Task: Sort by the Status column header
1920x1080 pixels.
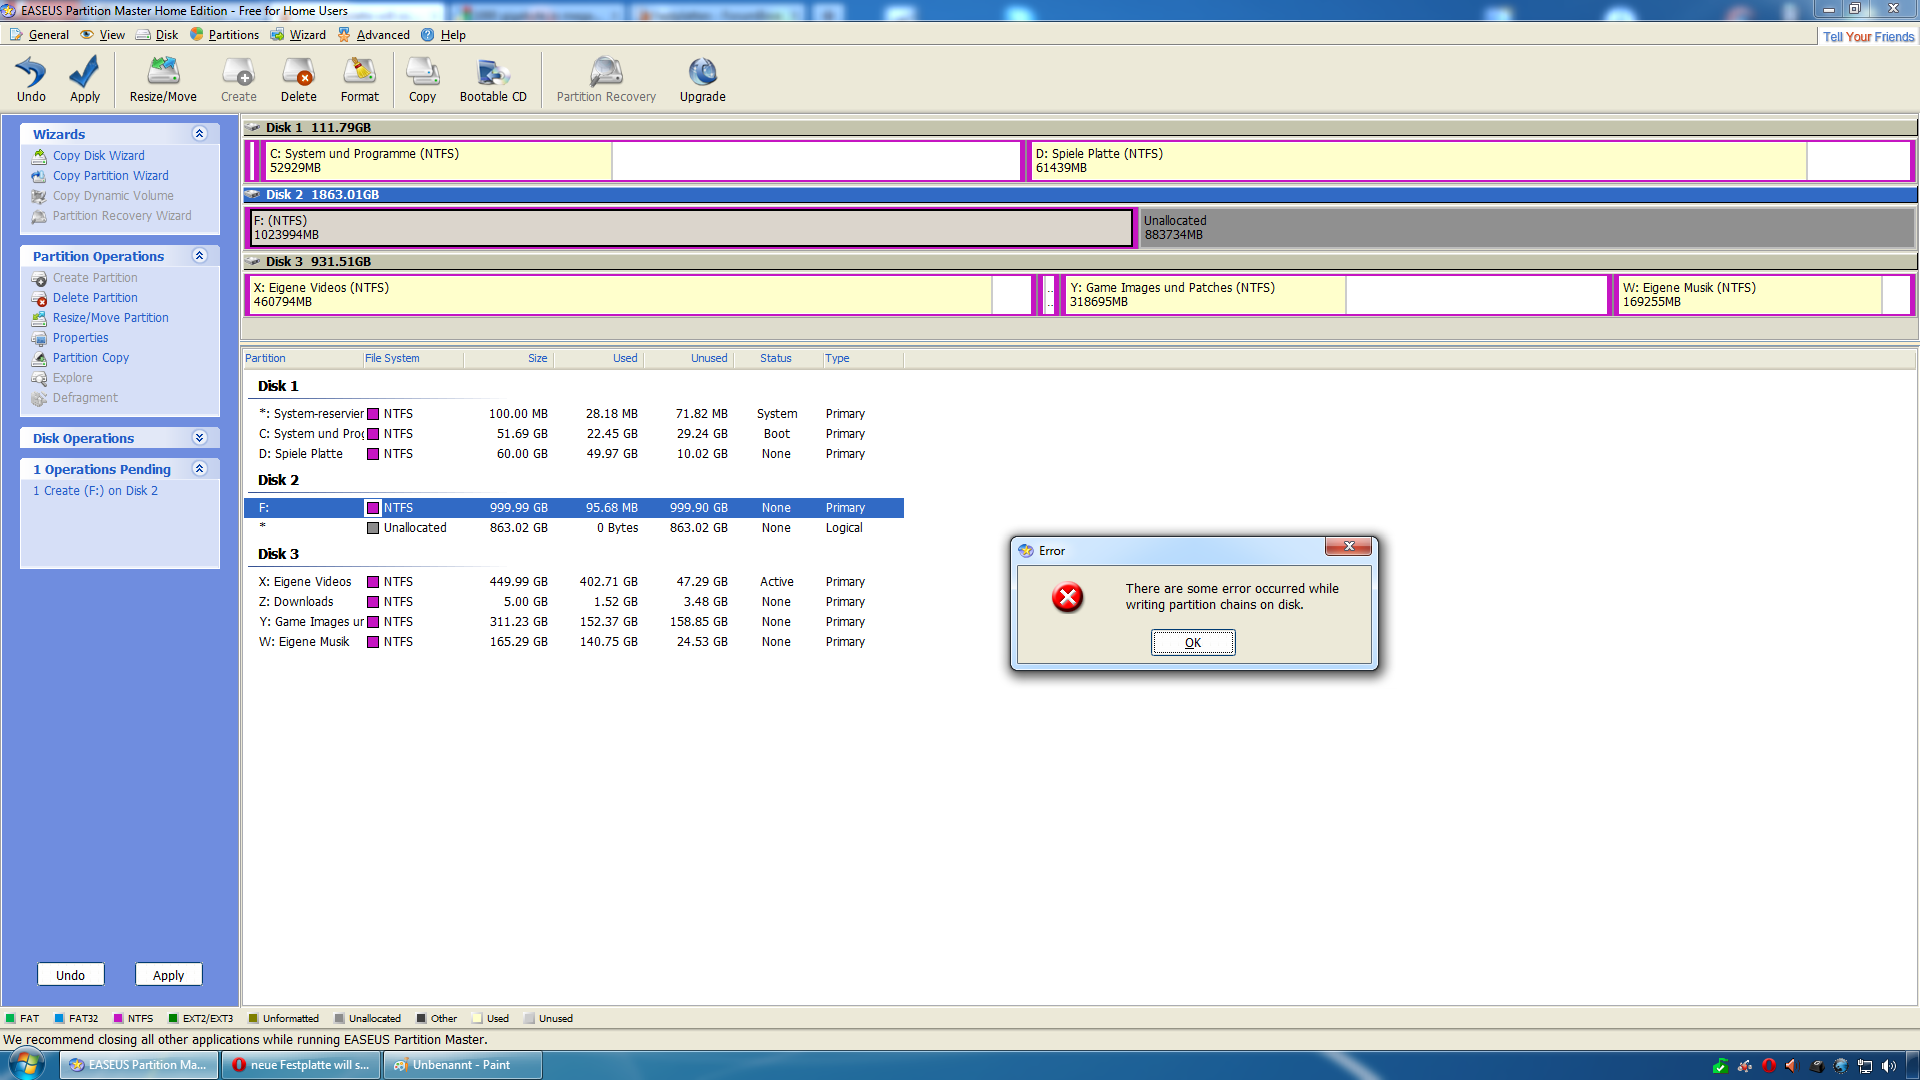Action: [776, 358]
